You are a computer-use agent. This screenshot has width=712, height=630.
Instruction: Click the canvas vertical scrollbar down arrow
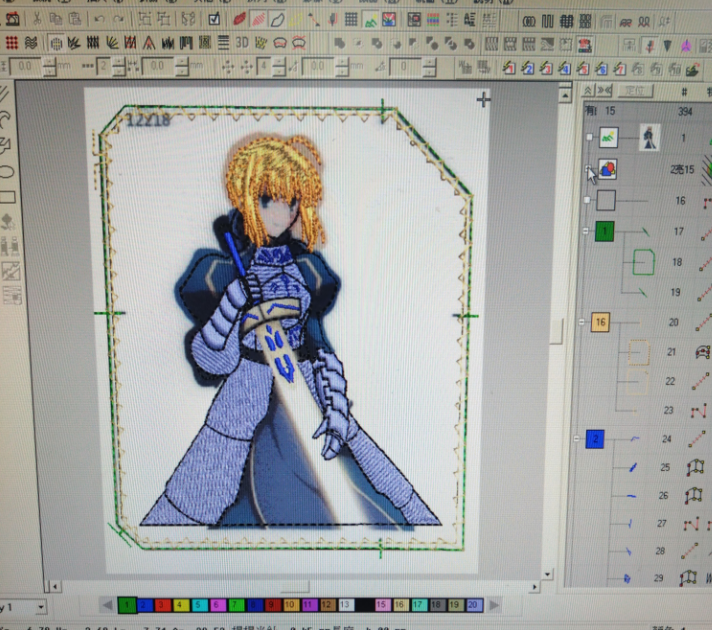[548, 575]
